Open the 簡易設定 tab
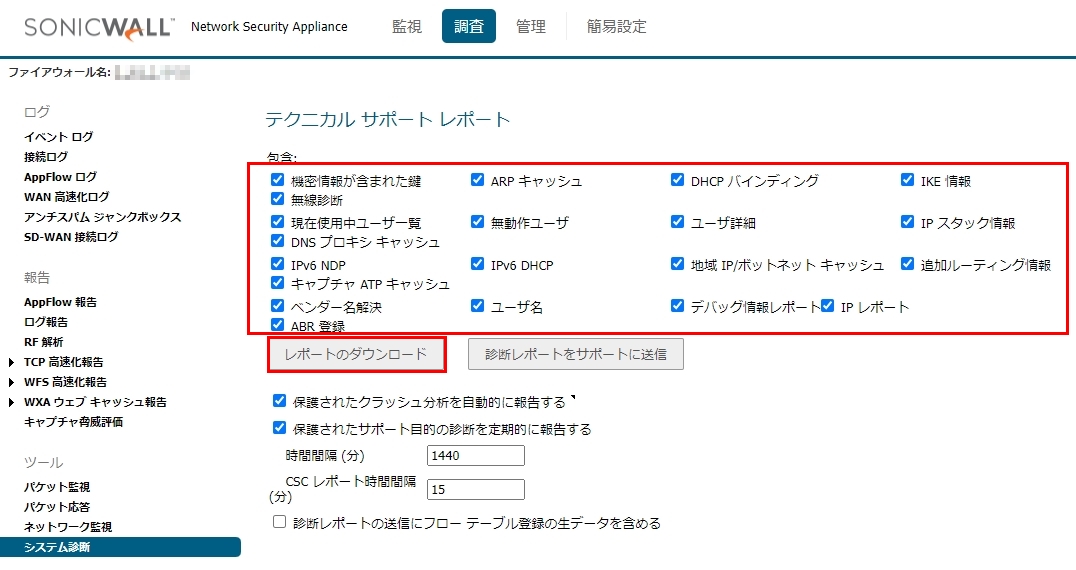1076x570 pixels. [x=617, y=27]
